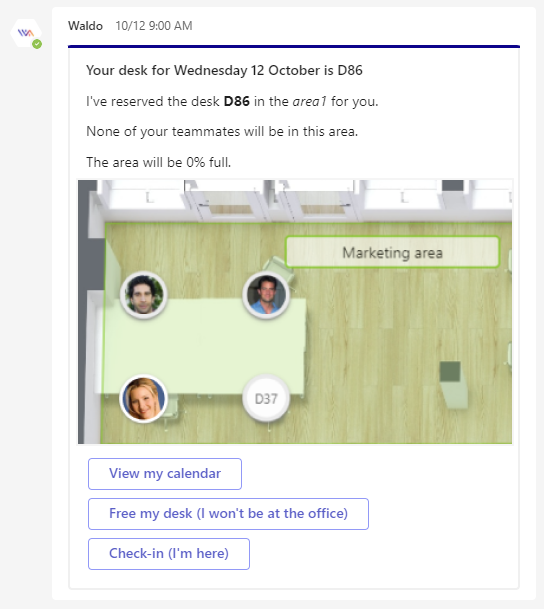The height and width of the screenshot is (610, 544).
Task: Select the D37 free desk marker
Action: click(x=266, y=399)
